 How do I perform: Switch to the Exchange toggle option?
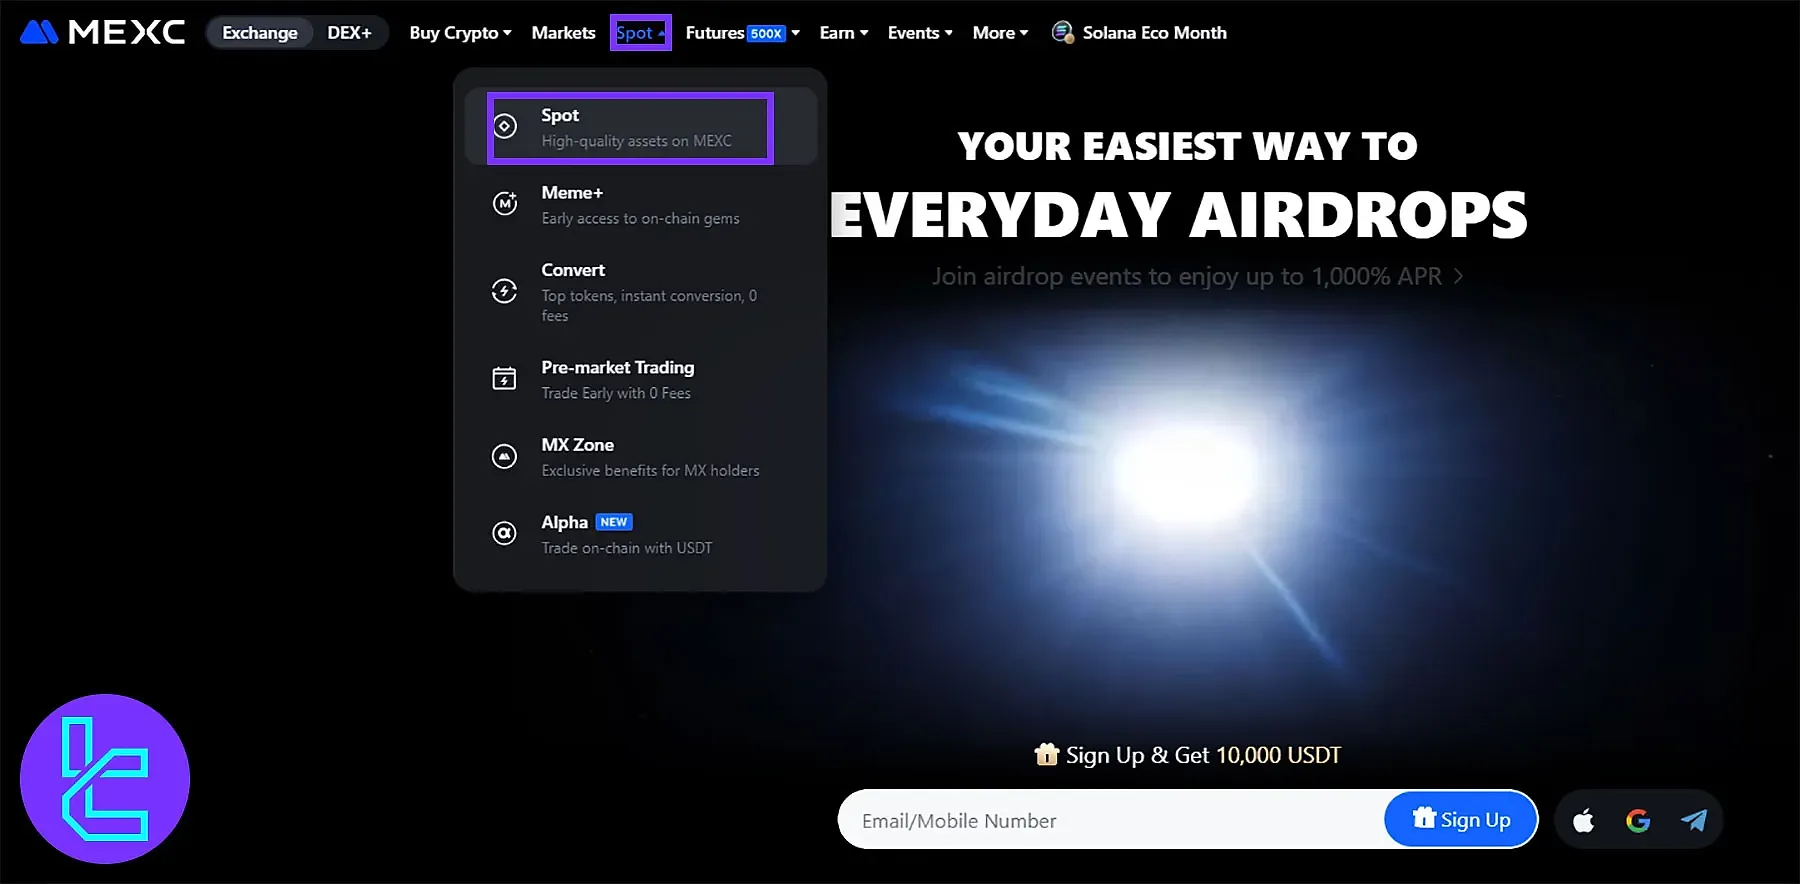[x=260, y=33]
